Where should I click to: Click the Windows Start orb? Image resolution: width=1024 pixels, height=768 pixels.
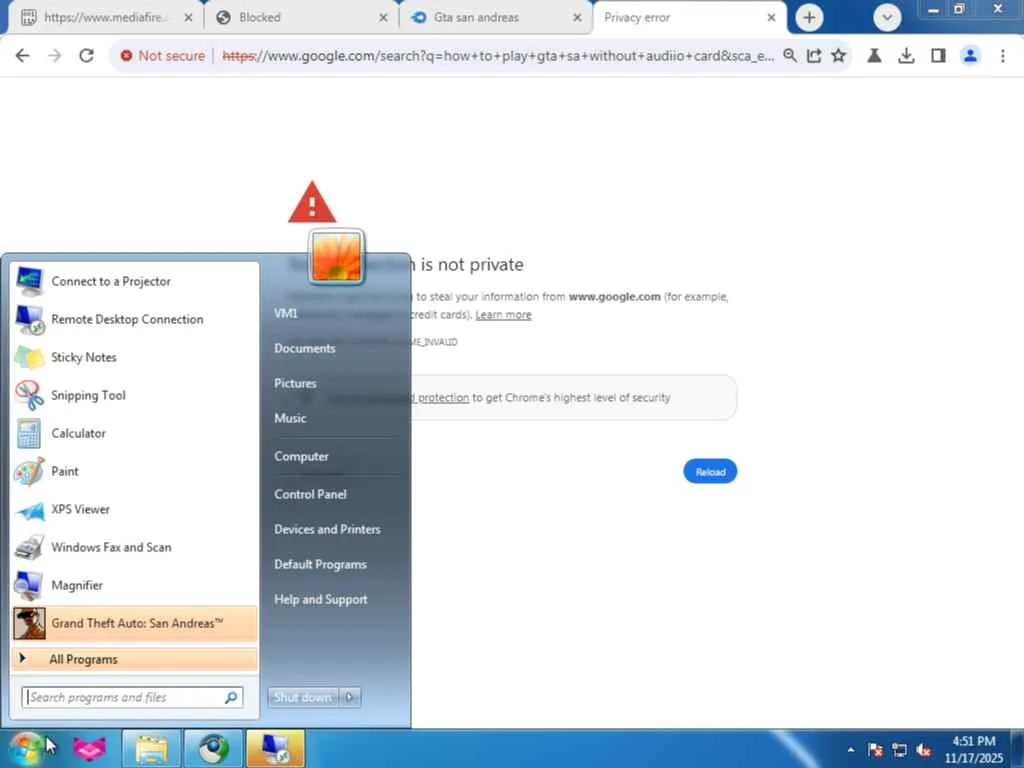(26, 748)
